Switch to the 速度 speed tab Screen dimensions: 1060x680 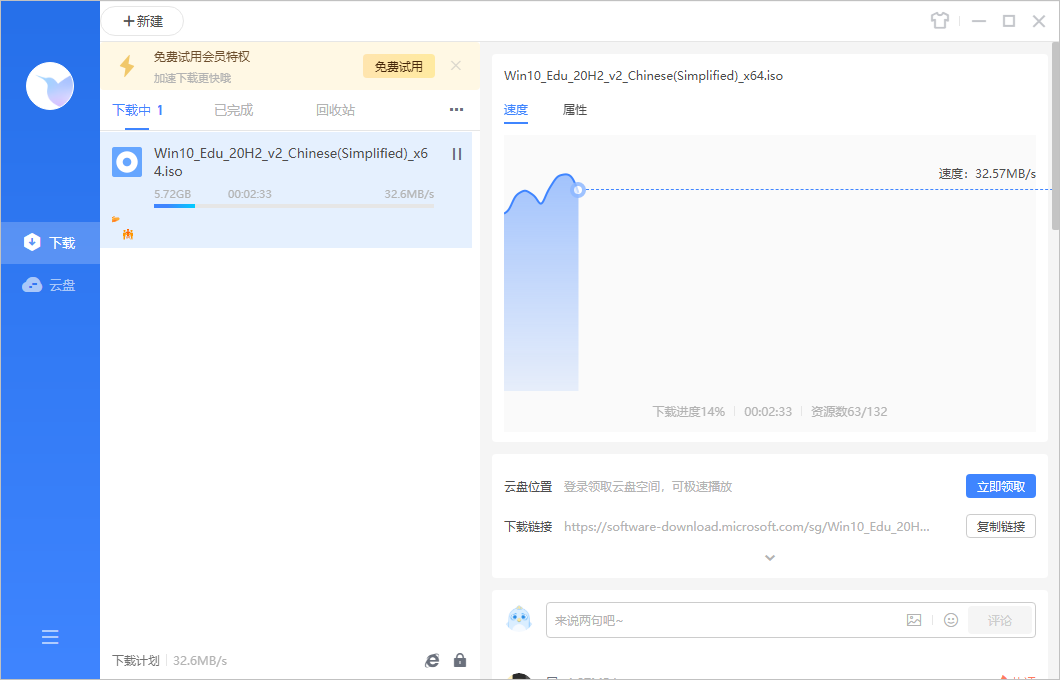516,110
